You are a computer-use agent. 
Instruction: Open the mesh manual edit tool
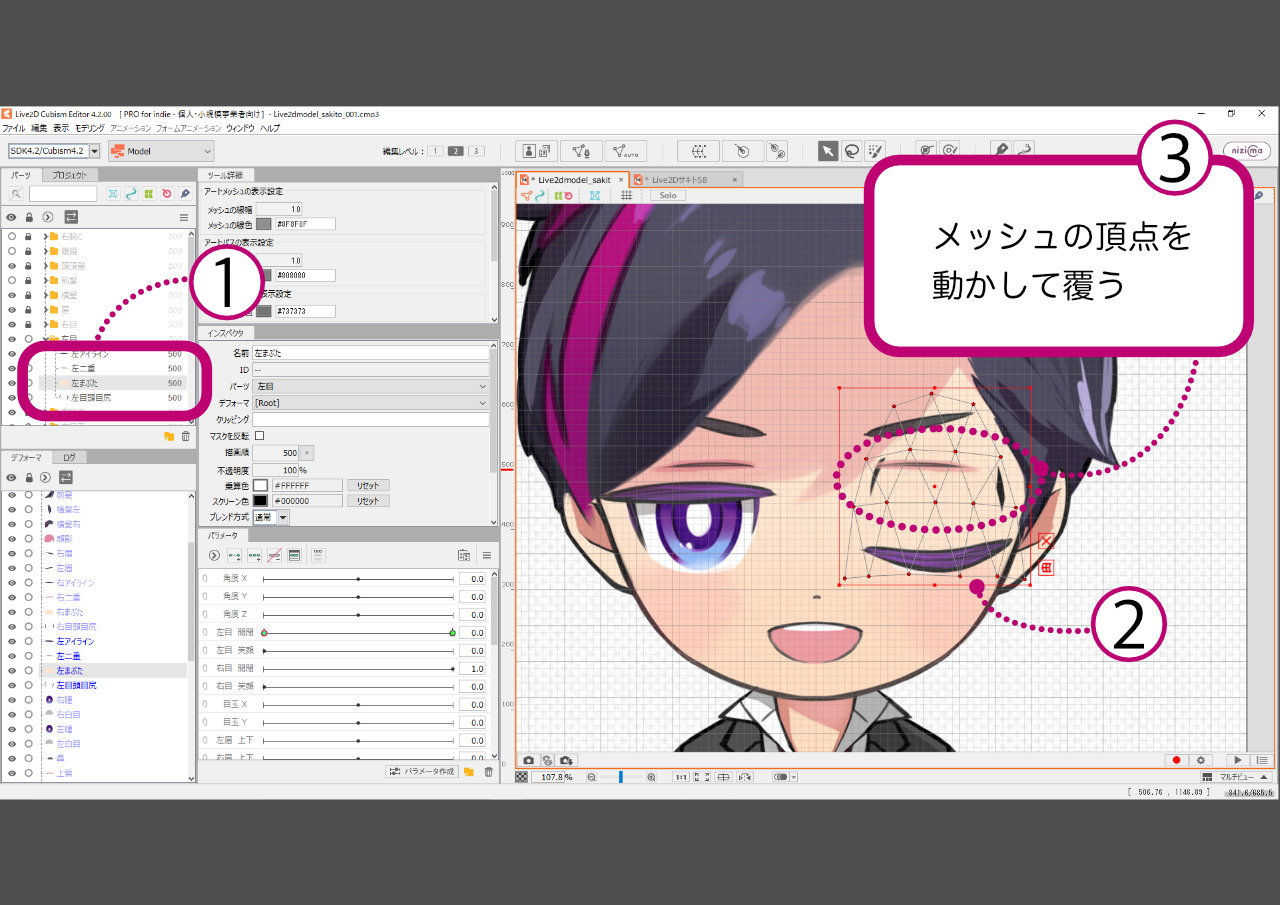581,150
